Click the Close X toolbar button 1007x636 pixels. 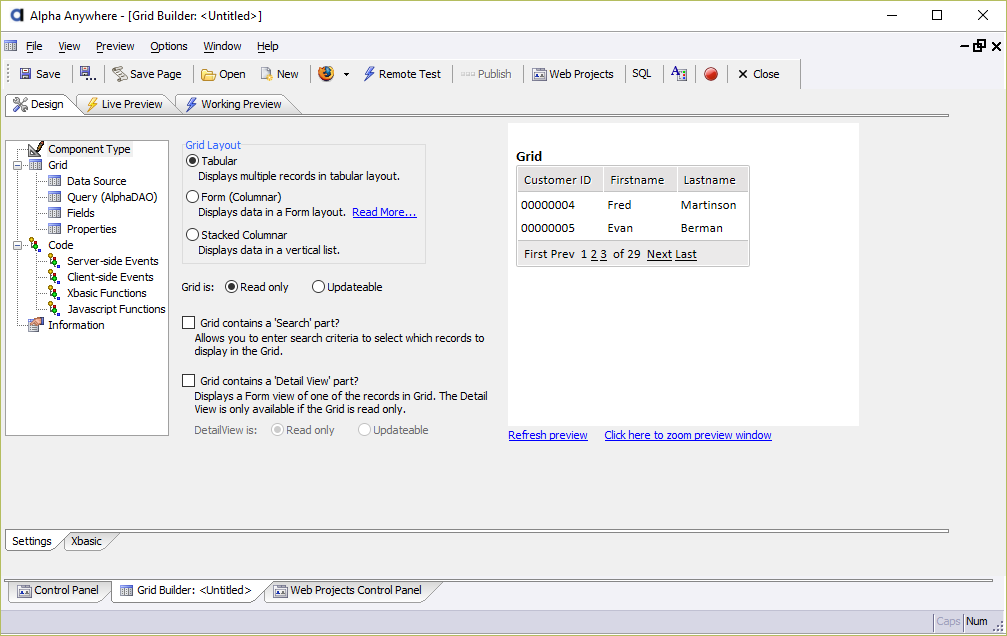pyautogui.click(x=758, y=74)
